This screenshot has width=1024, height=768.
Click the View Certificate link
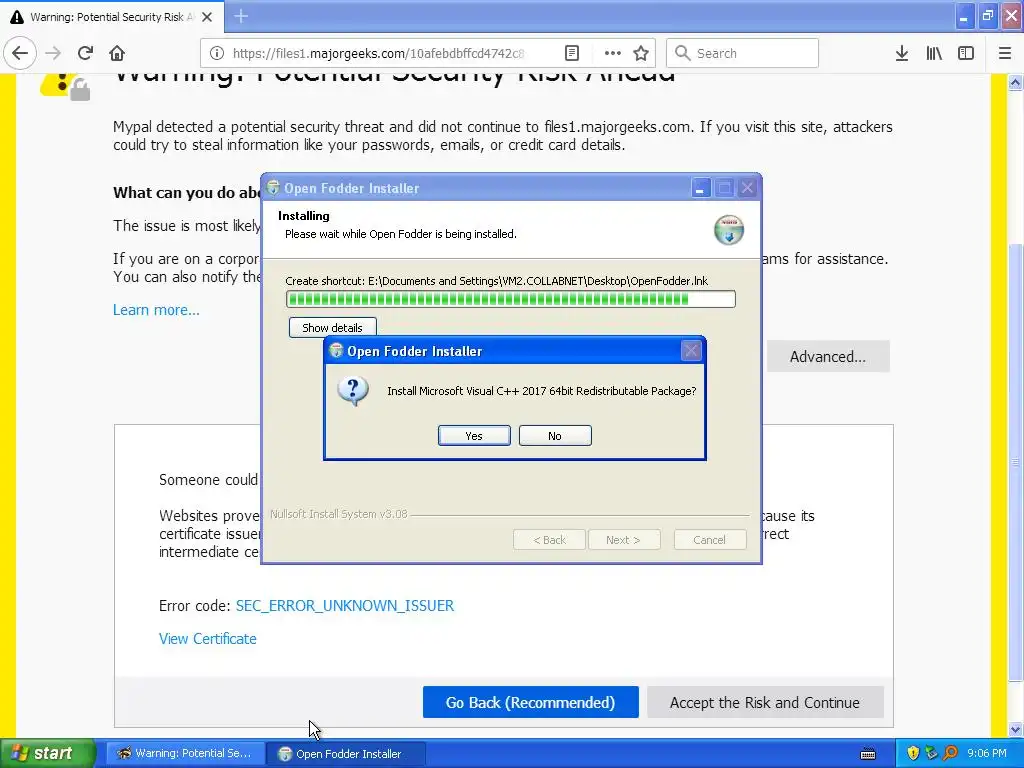coord(208,639)
